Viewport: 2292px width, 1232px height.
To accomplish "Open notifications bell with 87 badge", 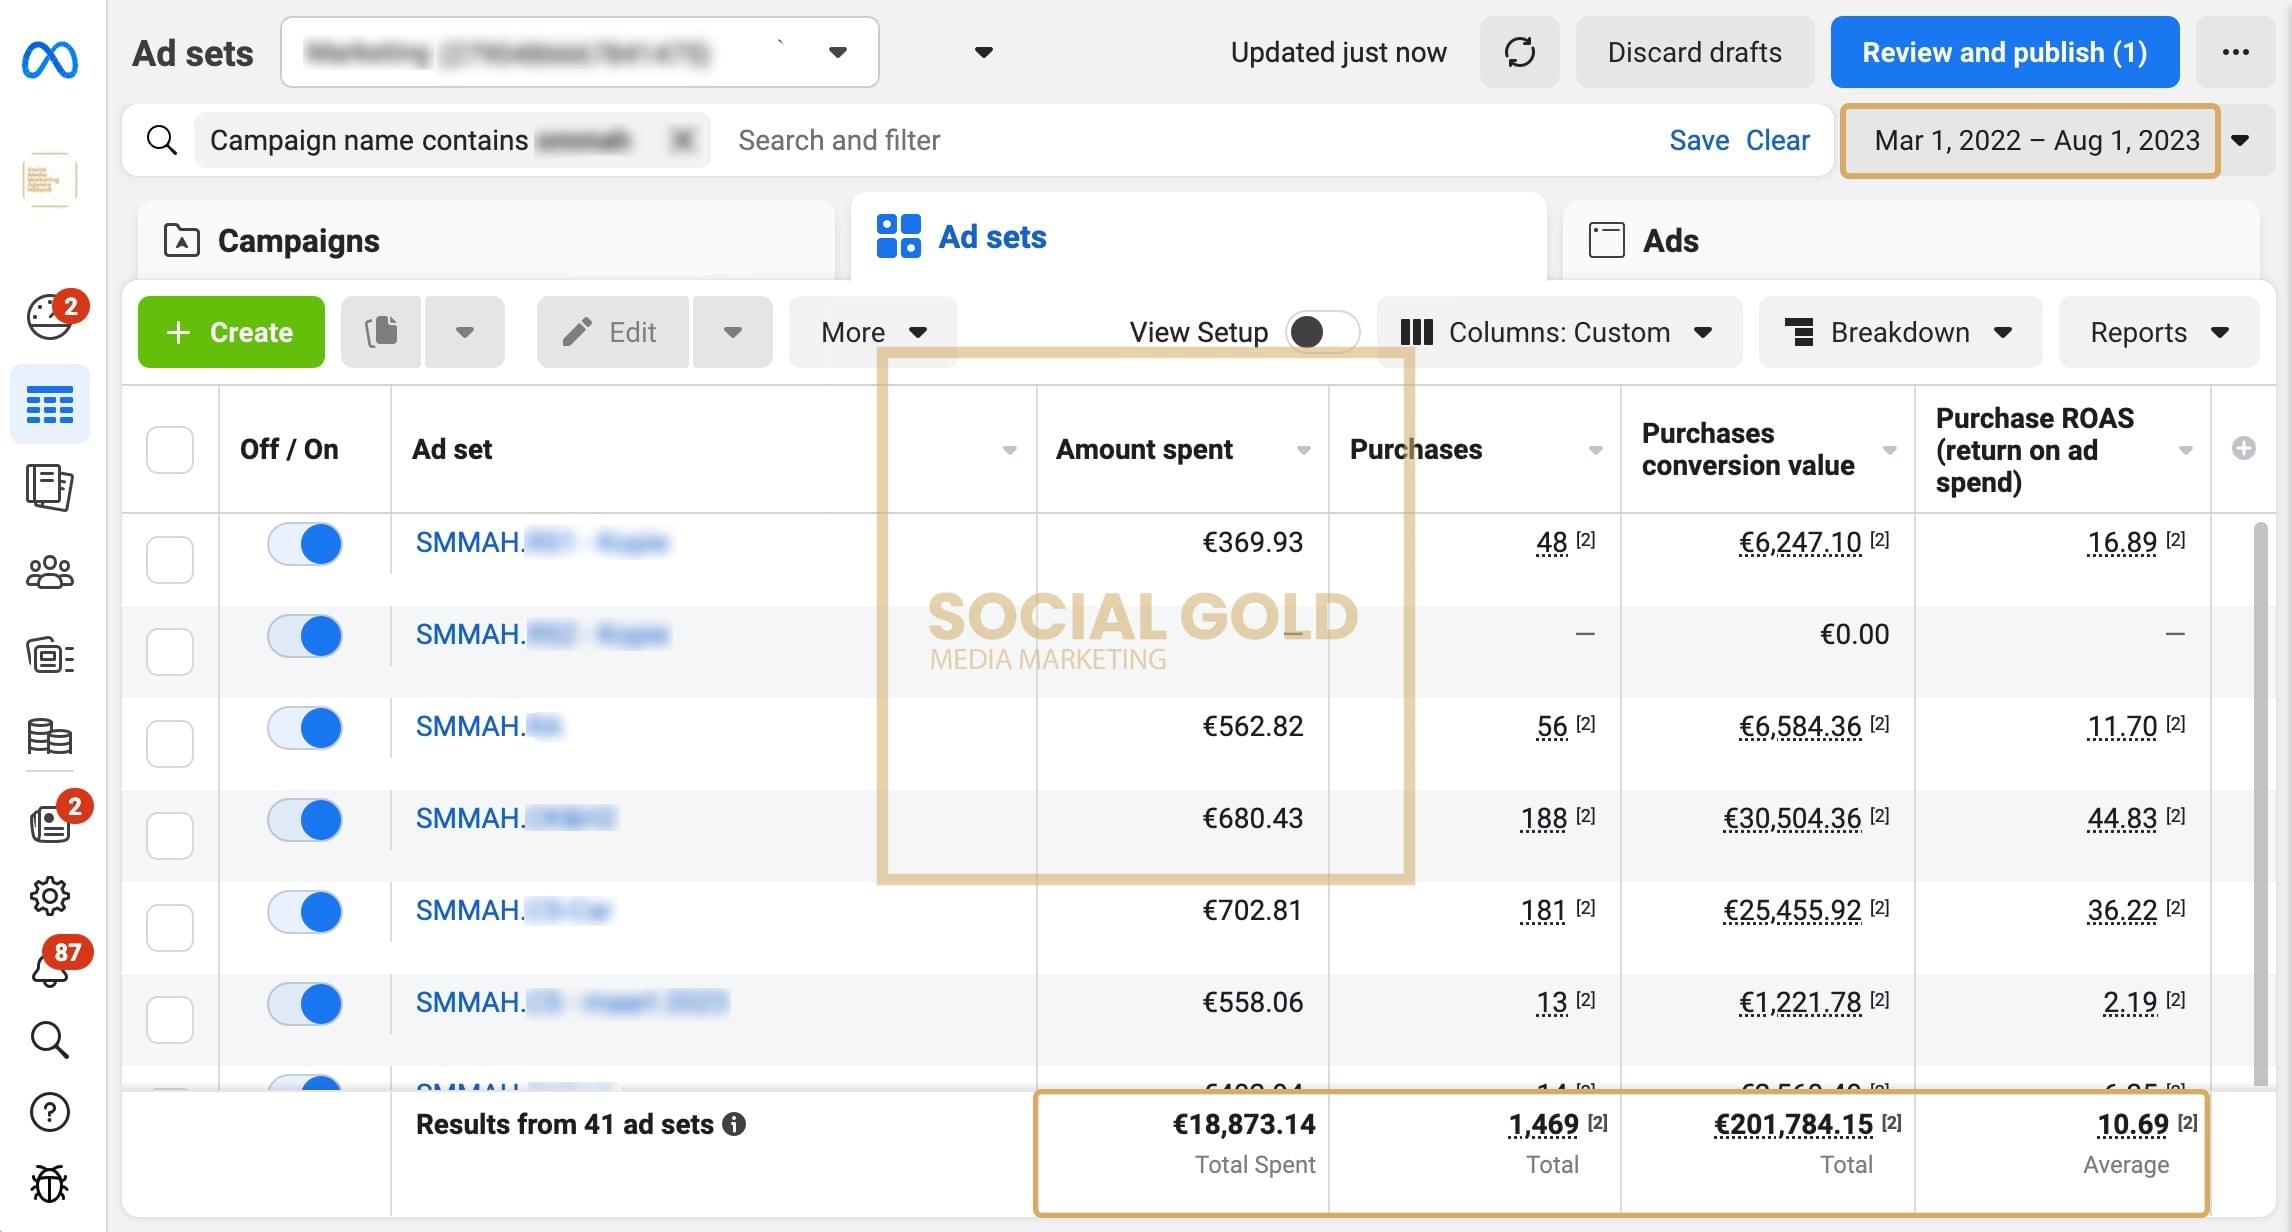I will click(50, 968).
